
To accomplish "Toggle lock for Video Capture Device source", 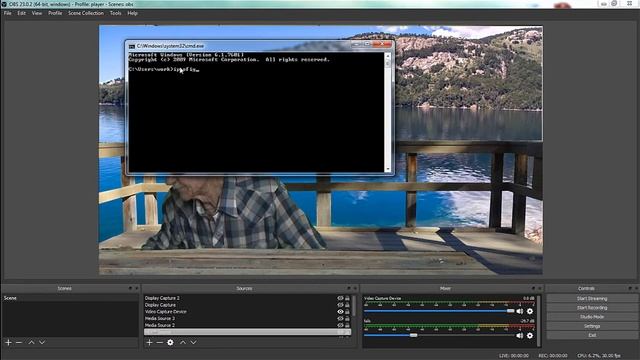I will click(x=347, y=311).
